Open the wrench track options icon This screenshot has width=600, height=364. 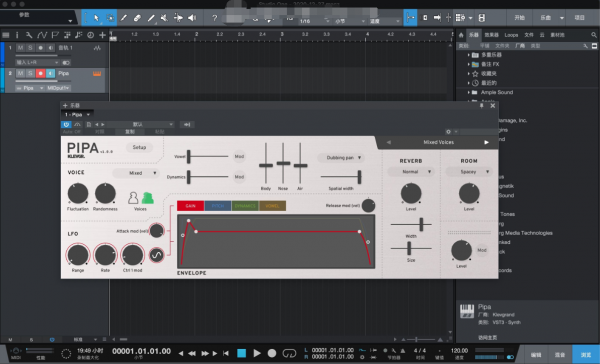[x=29, y=35]
